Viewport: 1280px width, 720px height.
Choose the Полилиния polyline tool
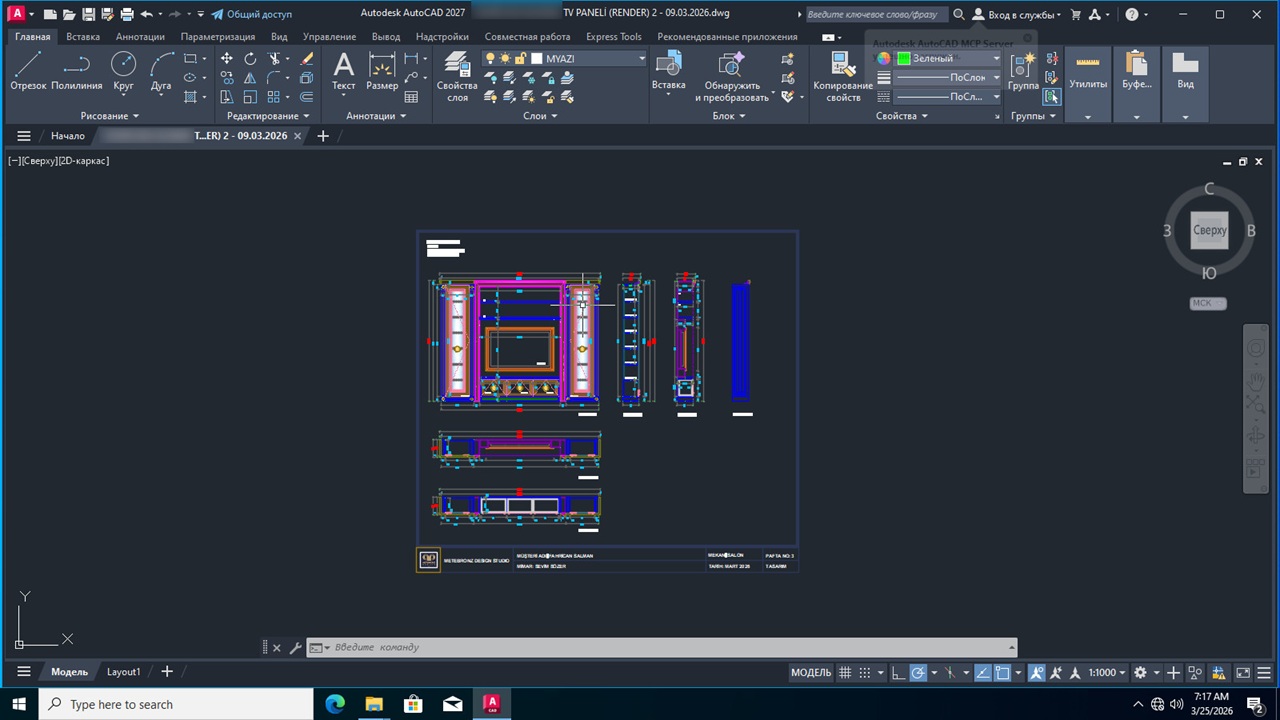tap(76, 72)
